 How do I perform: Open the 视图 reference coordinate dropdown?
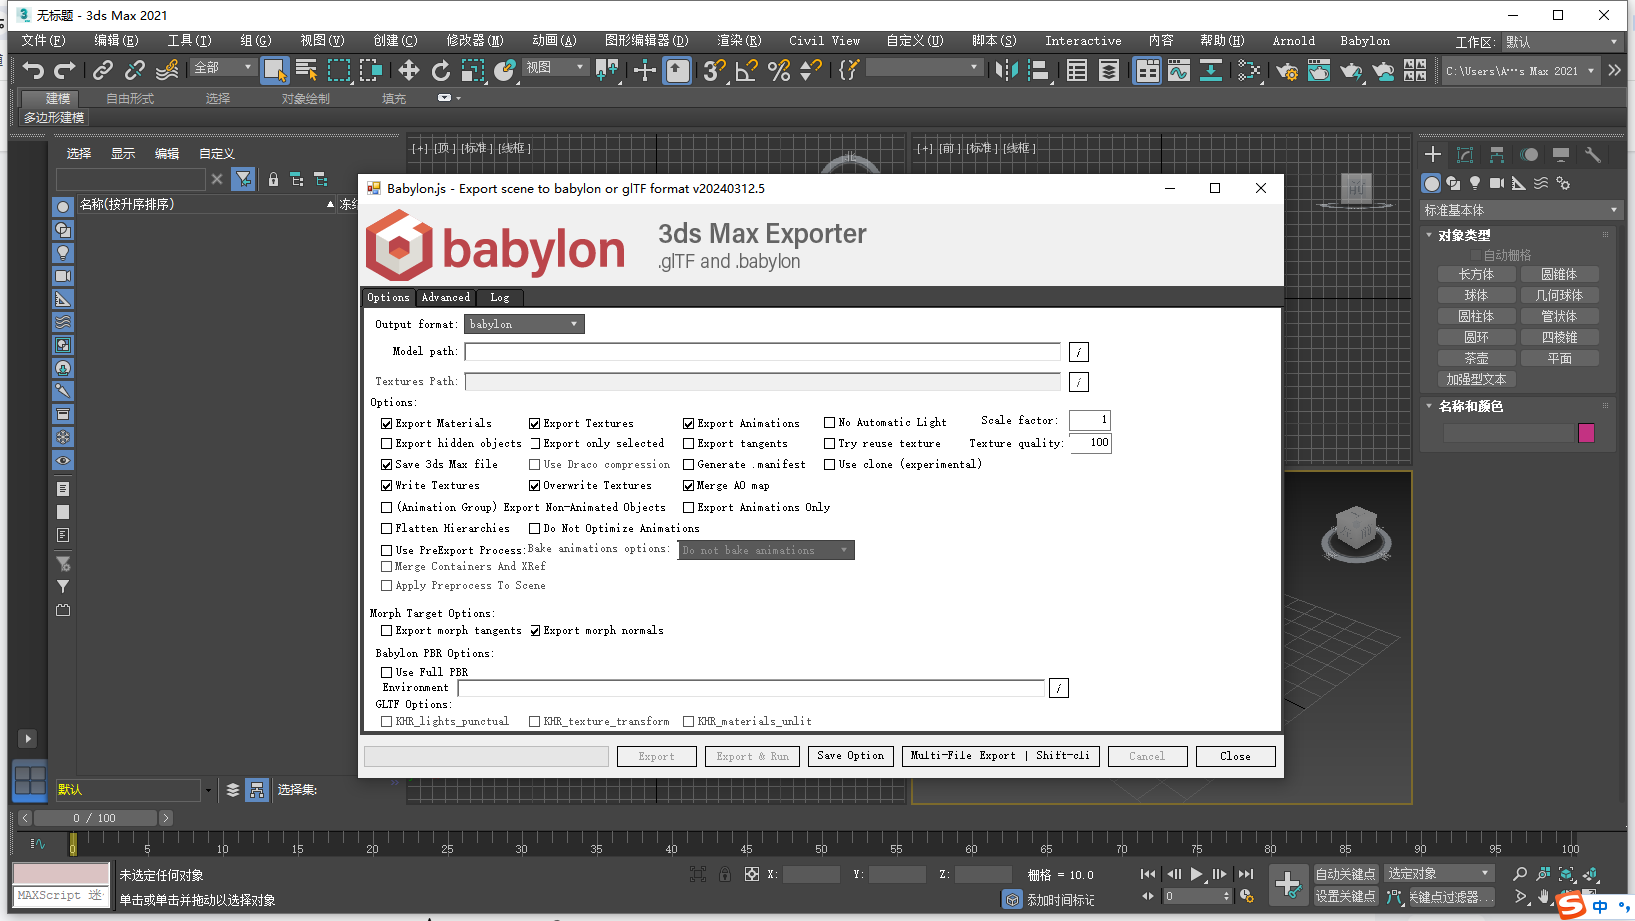click(556, 67)
